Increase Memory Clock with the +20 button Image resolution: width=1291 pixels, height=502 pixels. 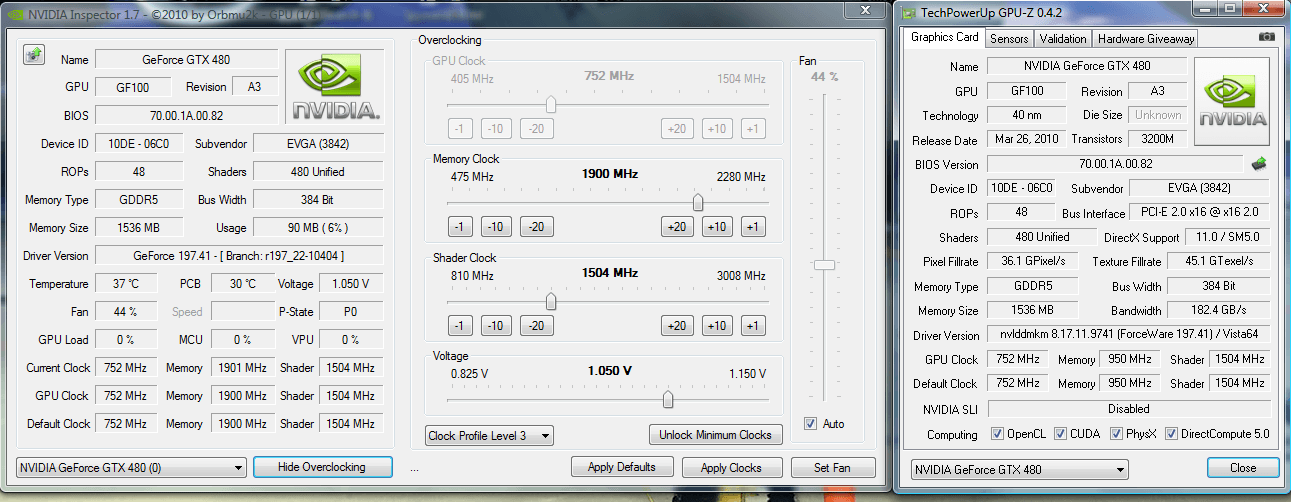pyautogui.click(x=677, y=227)
